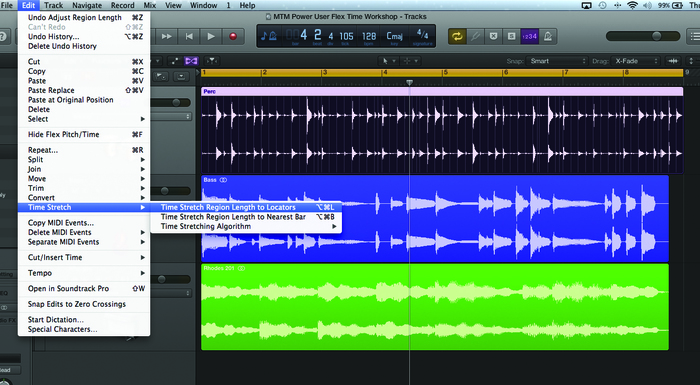
Task: Go to beginning with the transport button
Action: (x=189, y=36)
